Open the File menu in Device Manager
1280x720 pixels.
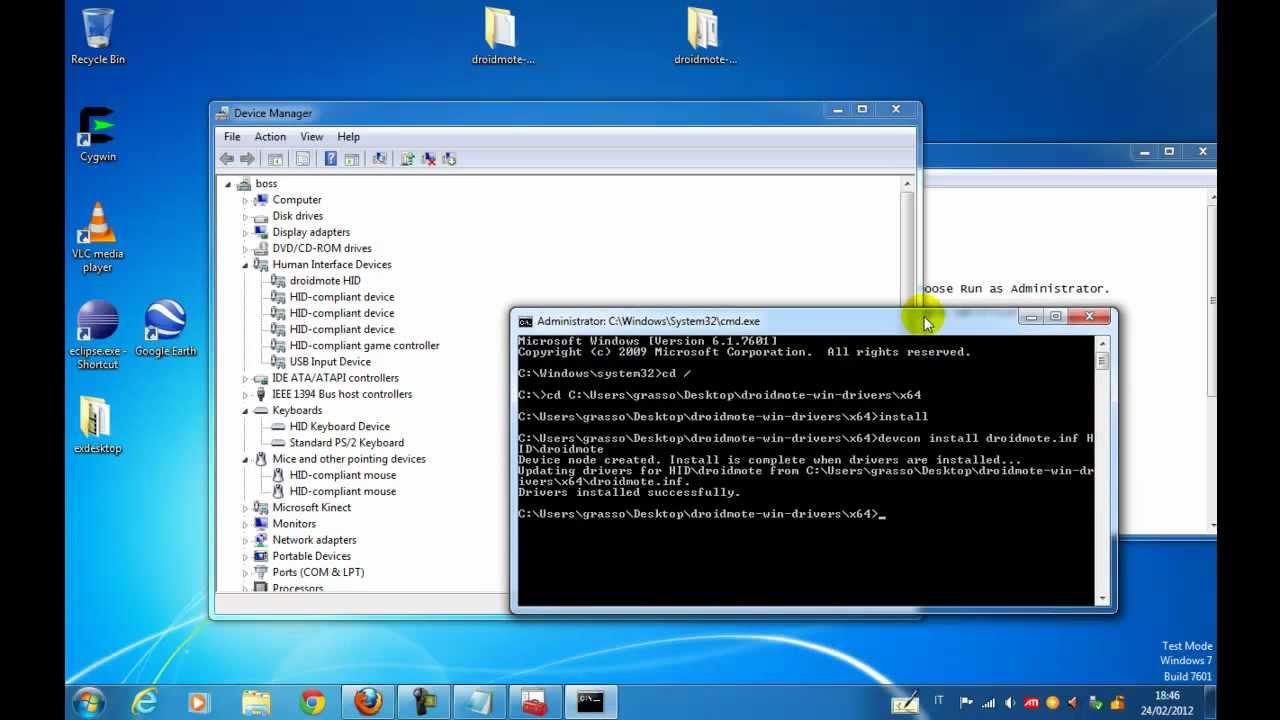232,137
